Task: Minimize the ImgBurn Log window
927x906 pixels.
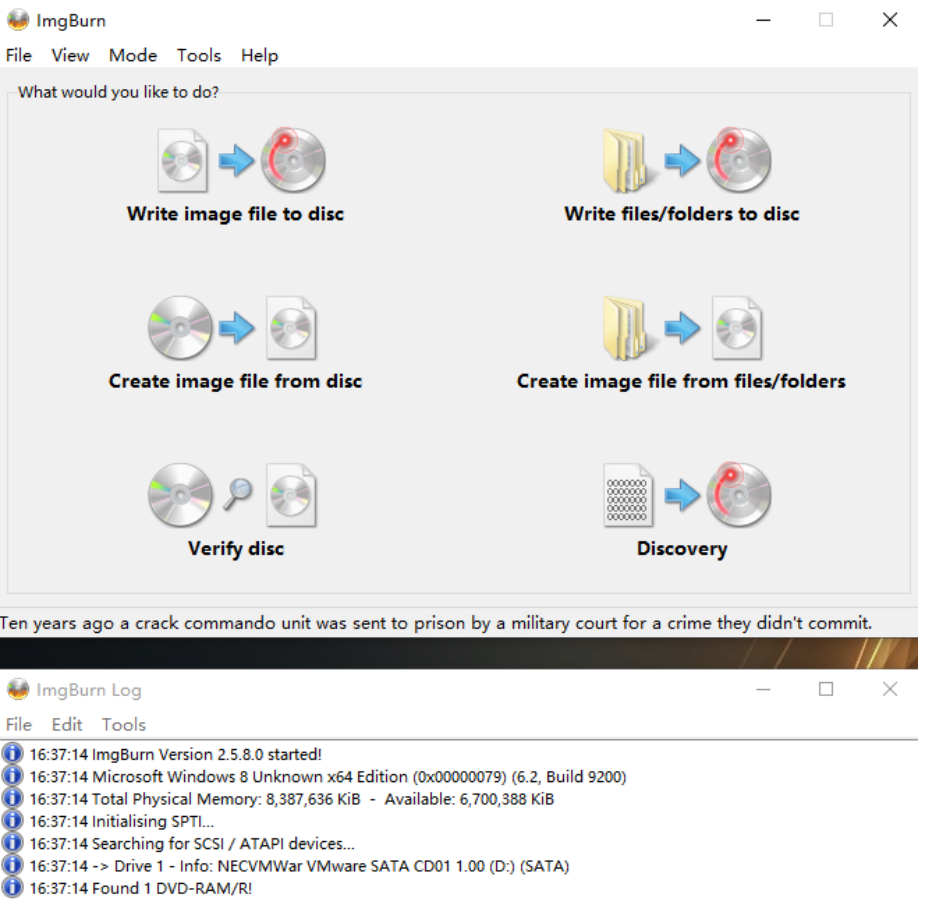Action: click(x=763, y=690)
